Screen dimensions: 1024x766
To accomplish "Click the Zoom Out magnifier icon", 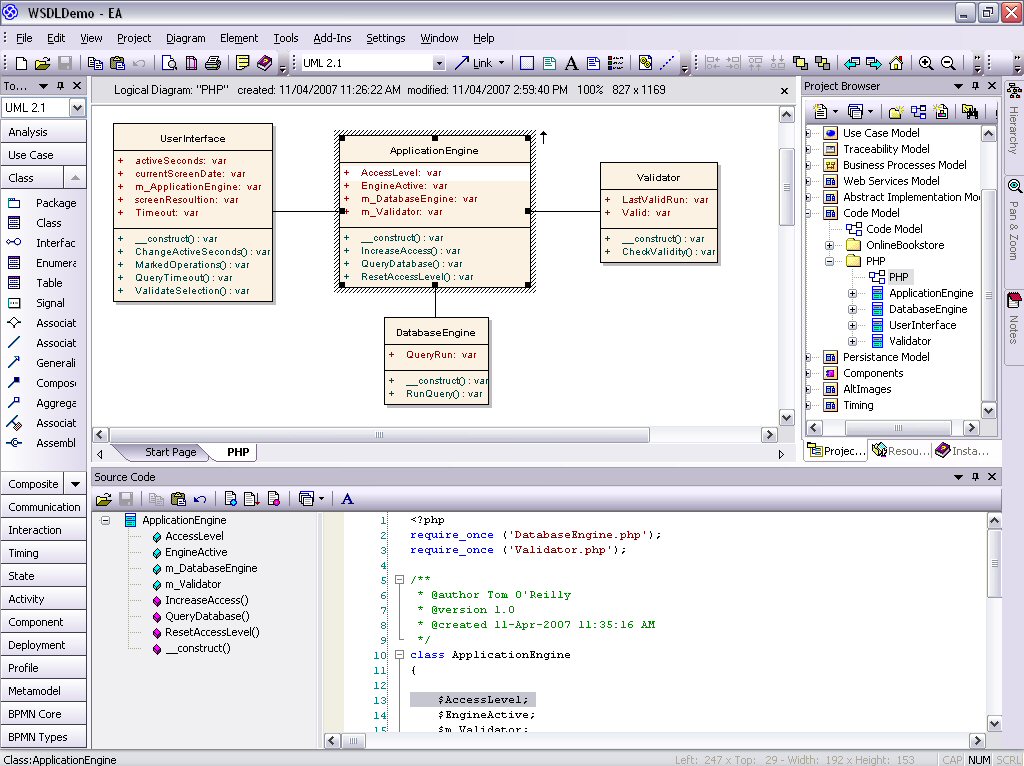I will point(948,63).
